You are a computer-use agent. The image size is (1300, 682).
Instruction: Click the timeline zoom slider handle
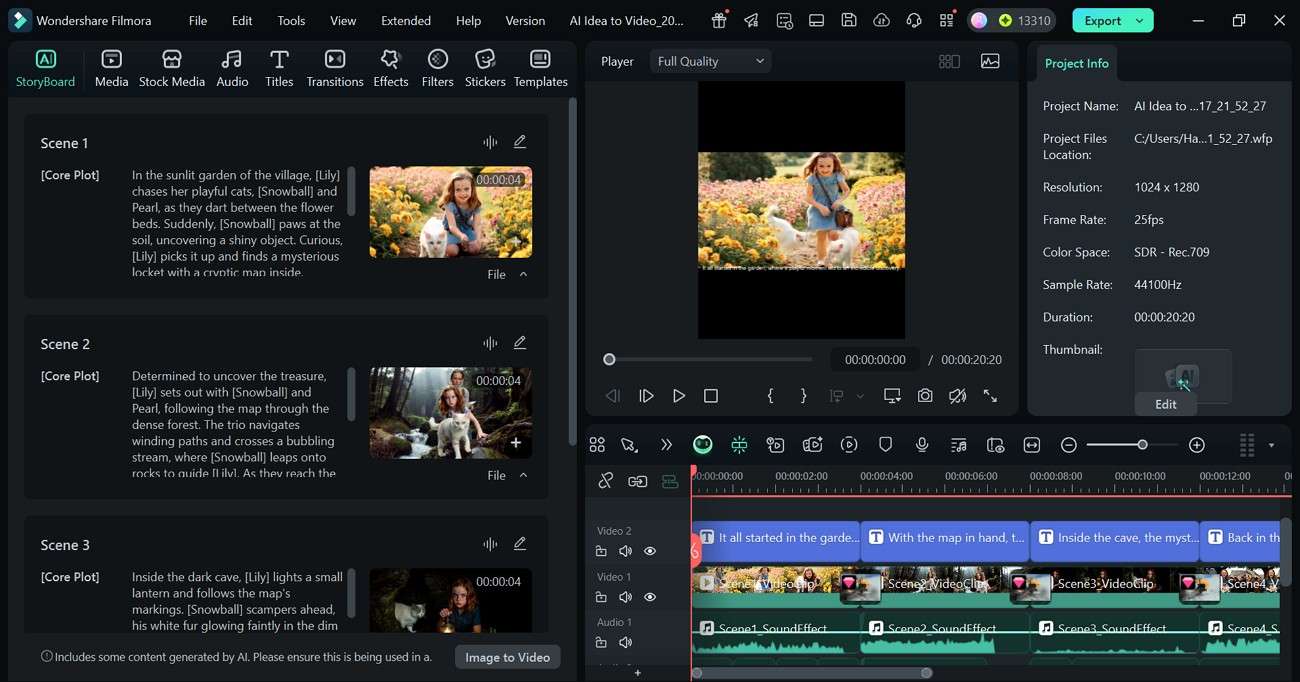(x=1142, y=445)
